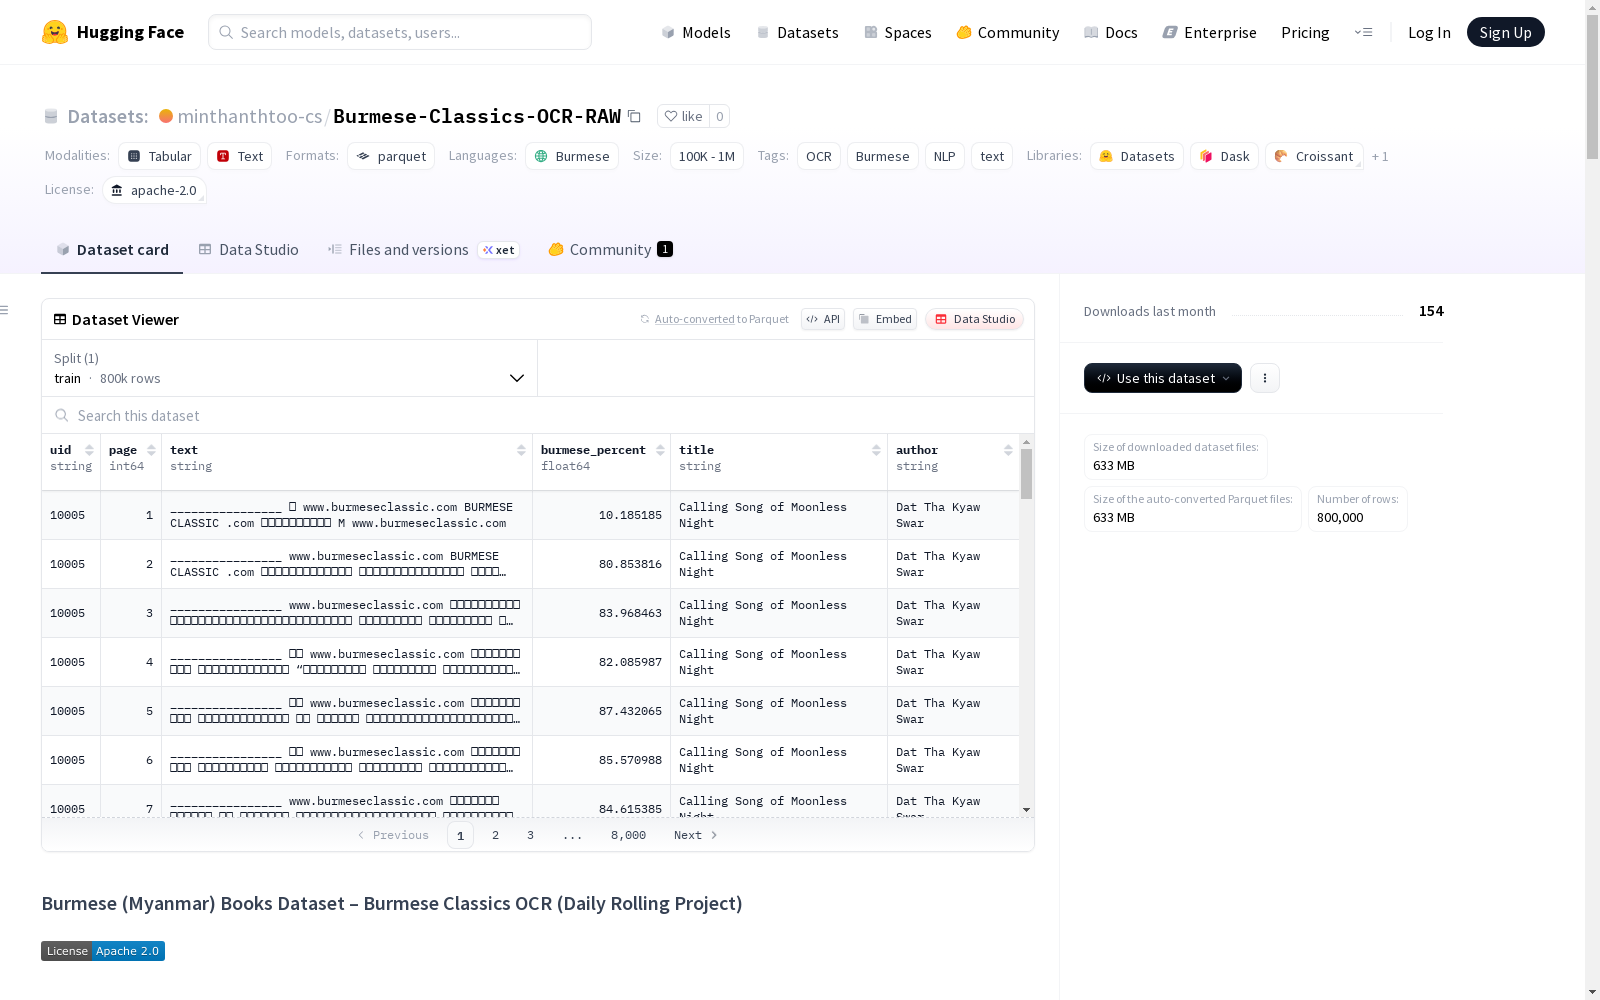Viewport: 1600px width, 1000px height.
Task: Open the API button in Dataset Viewer
Action: point(823,319)
